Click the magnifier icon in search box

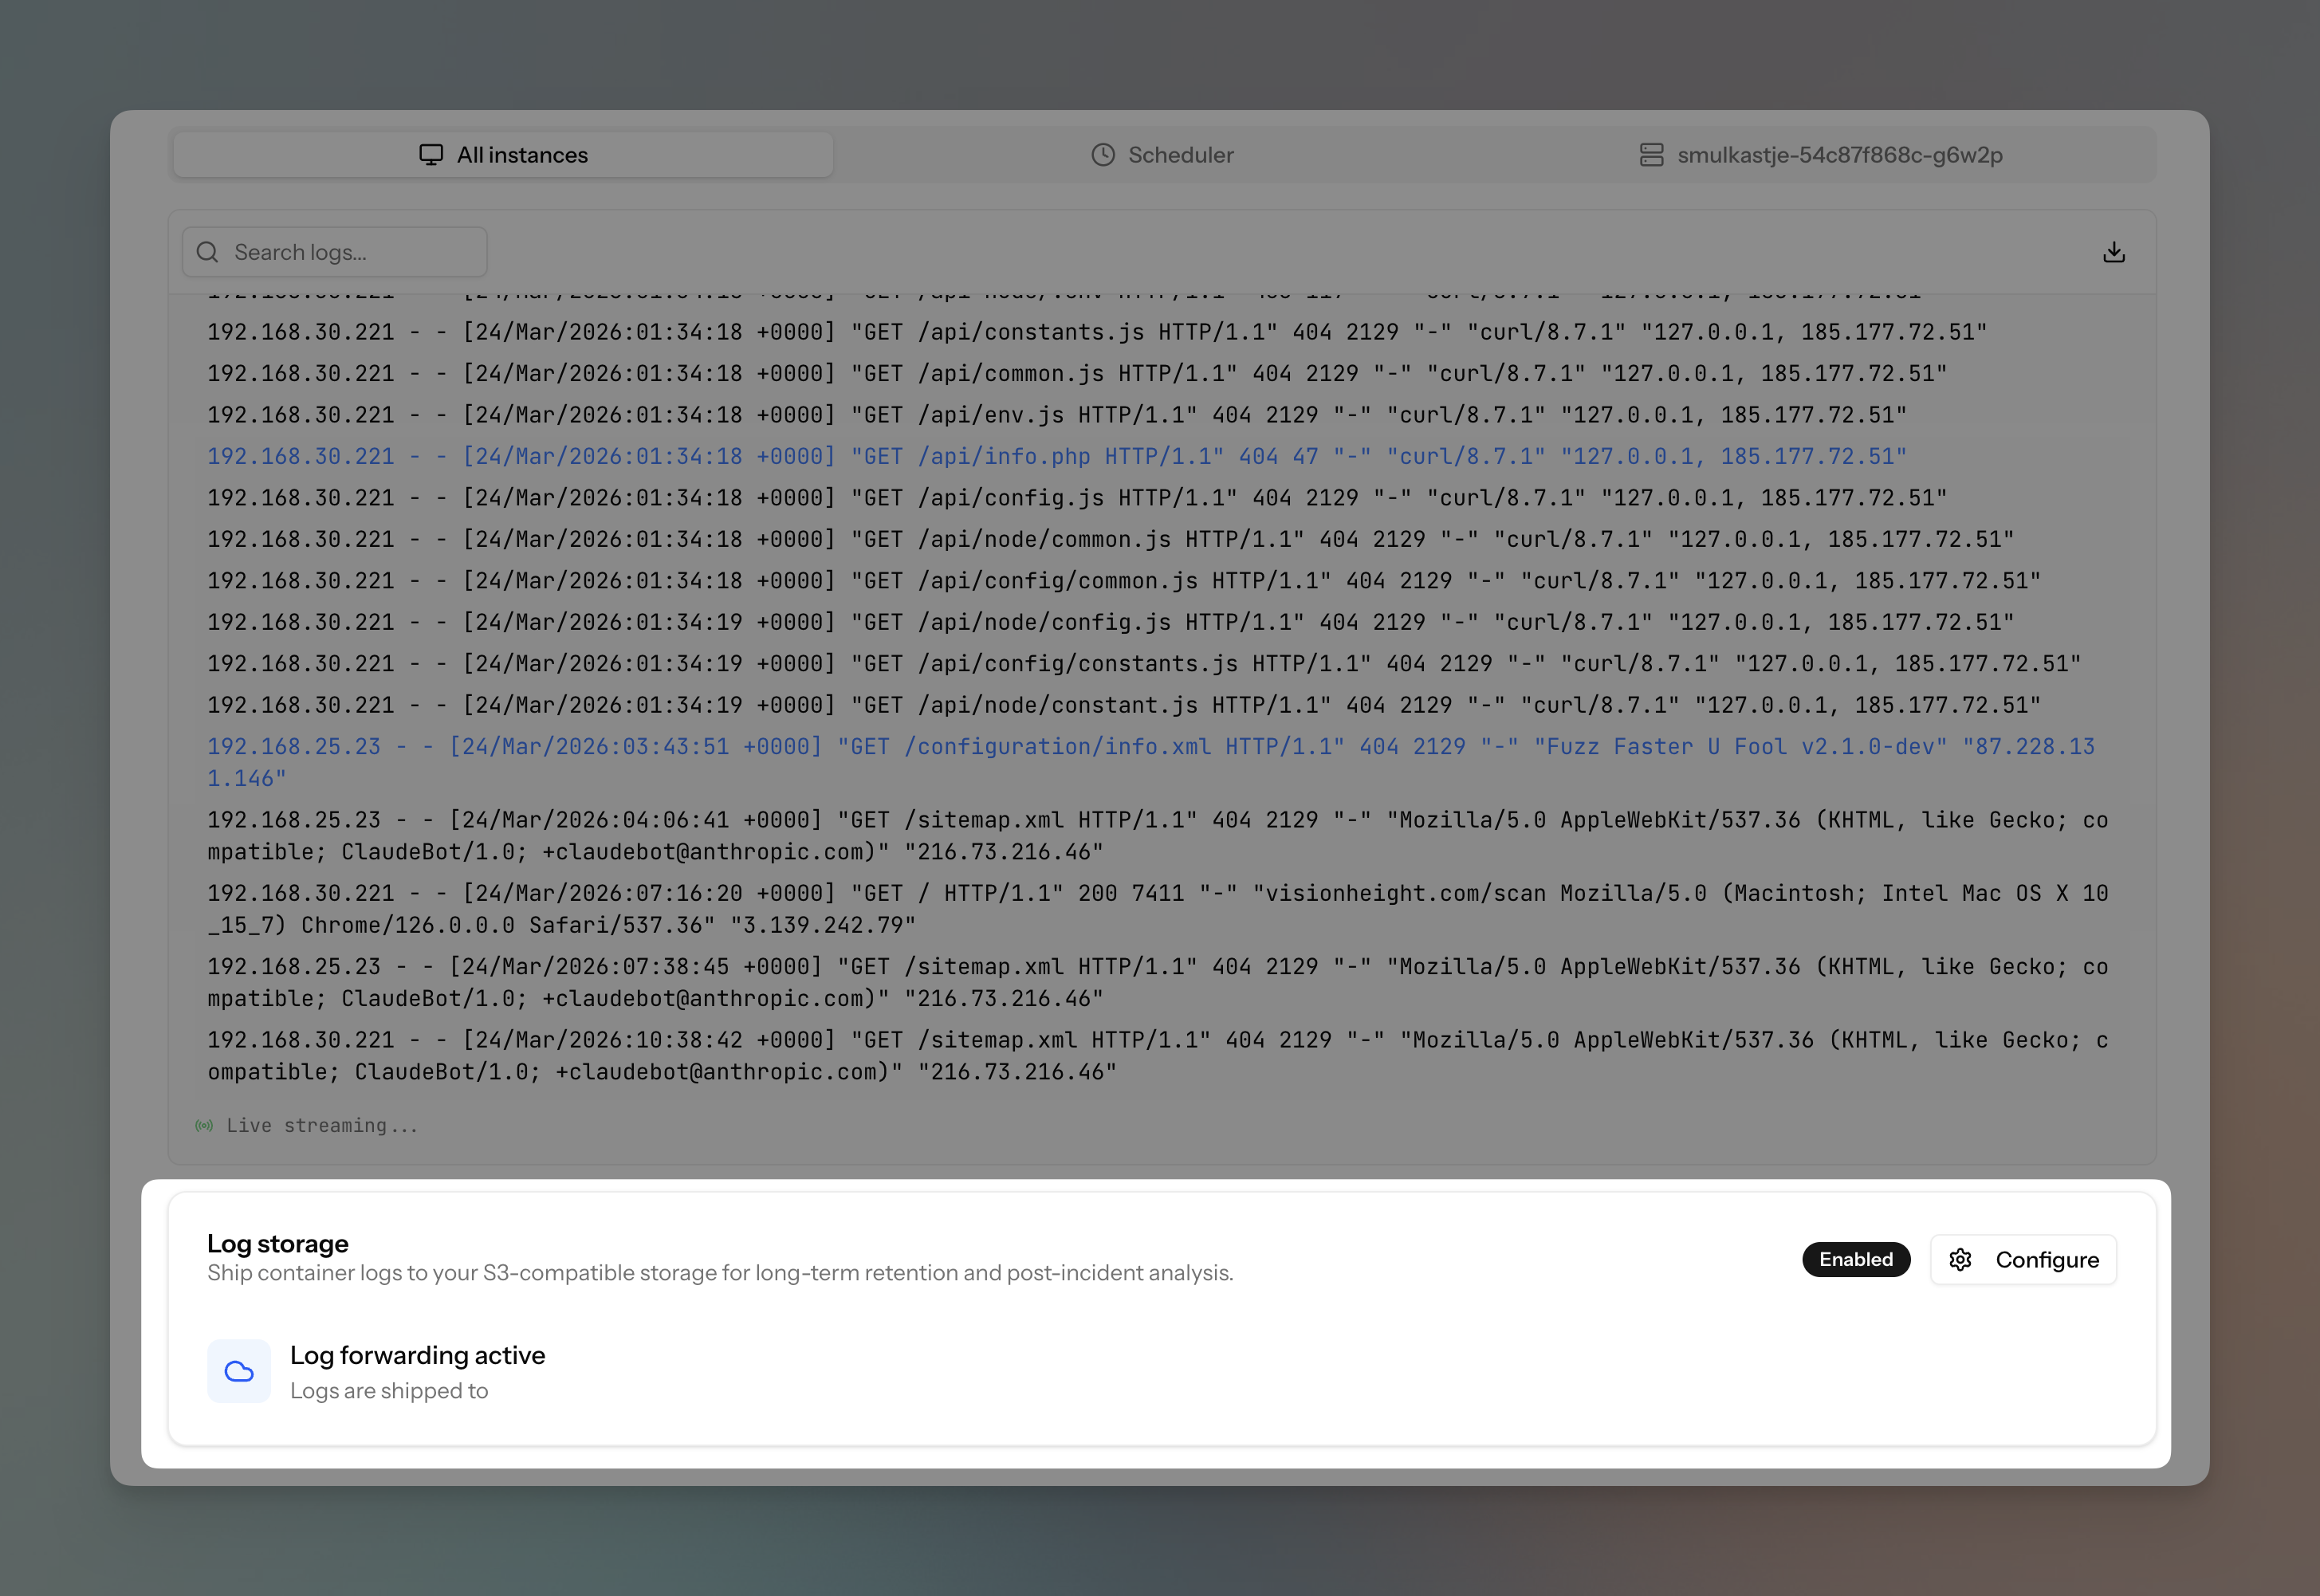coord(208,252)
